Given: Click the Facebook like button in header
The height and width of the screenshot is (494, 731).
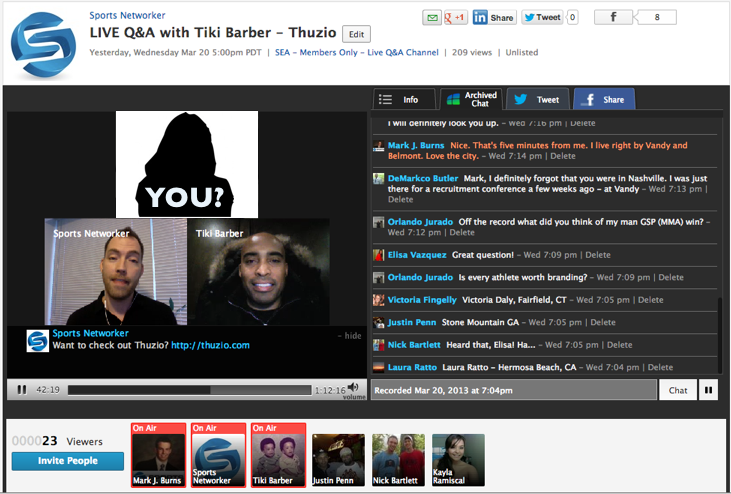Looking at the screenshot, I should pyautogui.click(x=613, y=18).
